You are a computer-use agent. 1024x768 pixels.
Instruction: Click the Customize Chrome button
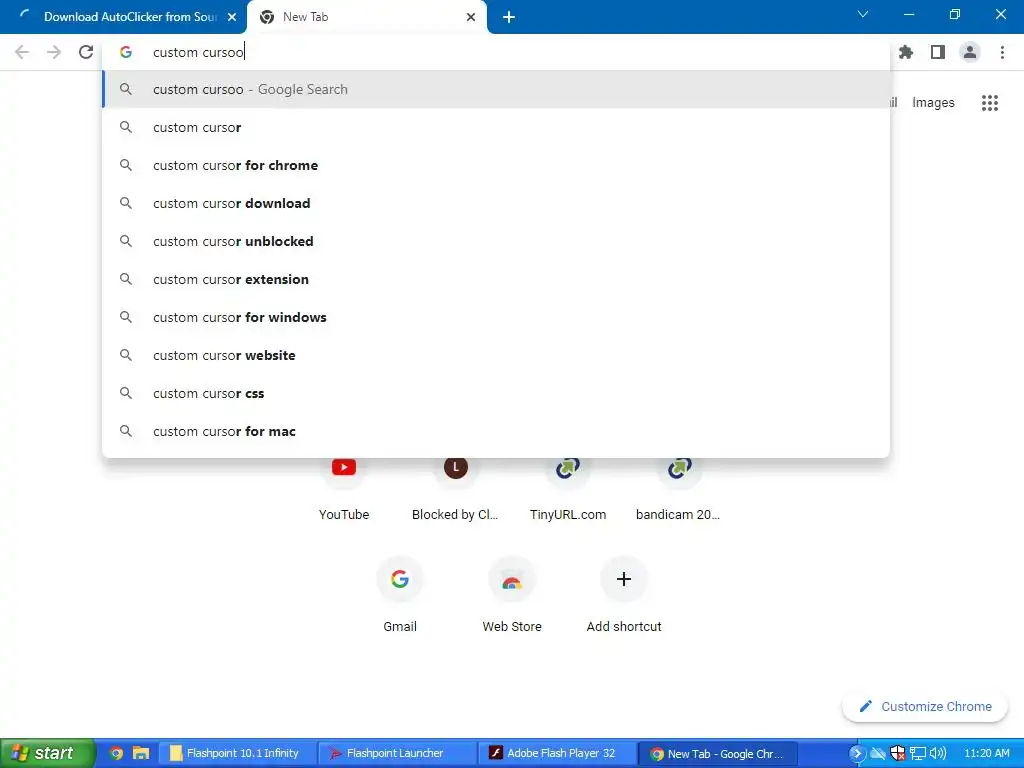pyautogui.click(x=925, y=706)
